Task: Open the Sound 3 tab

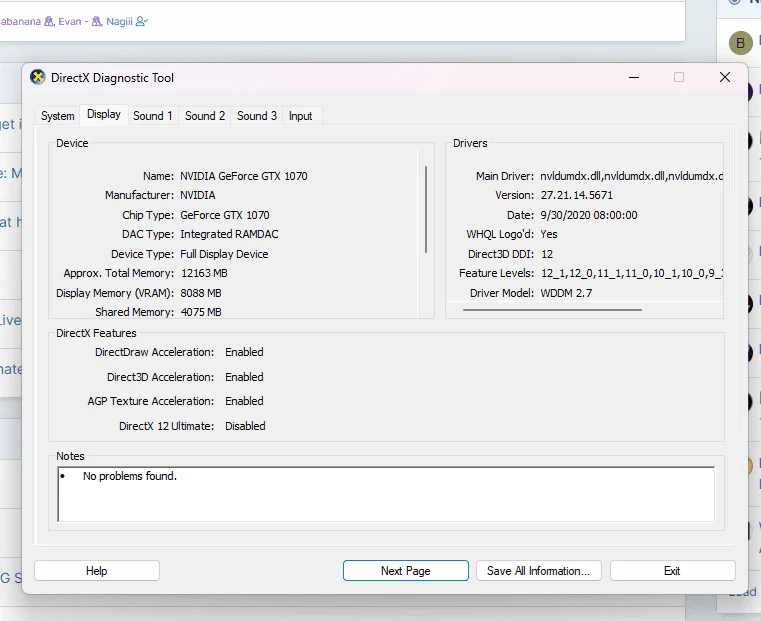Action: (257, 116)
